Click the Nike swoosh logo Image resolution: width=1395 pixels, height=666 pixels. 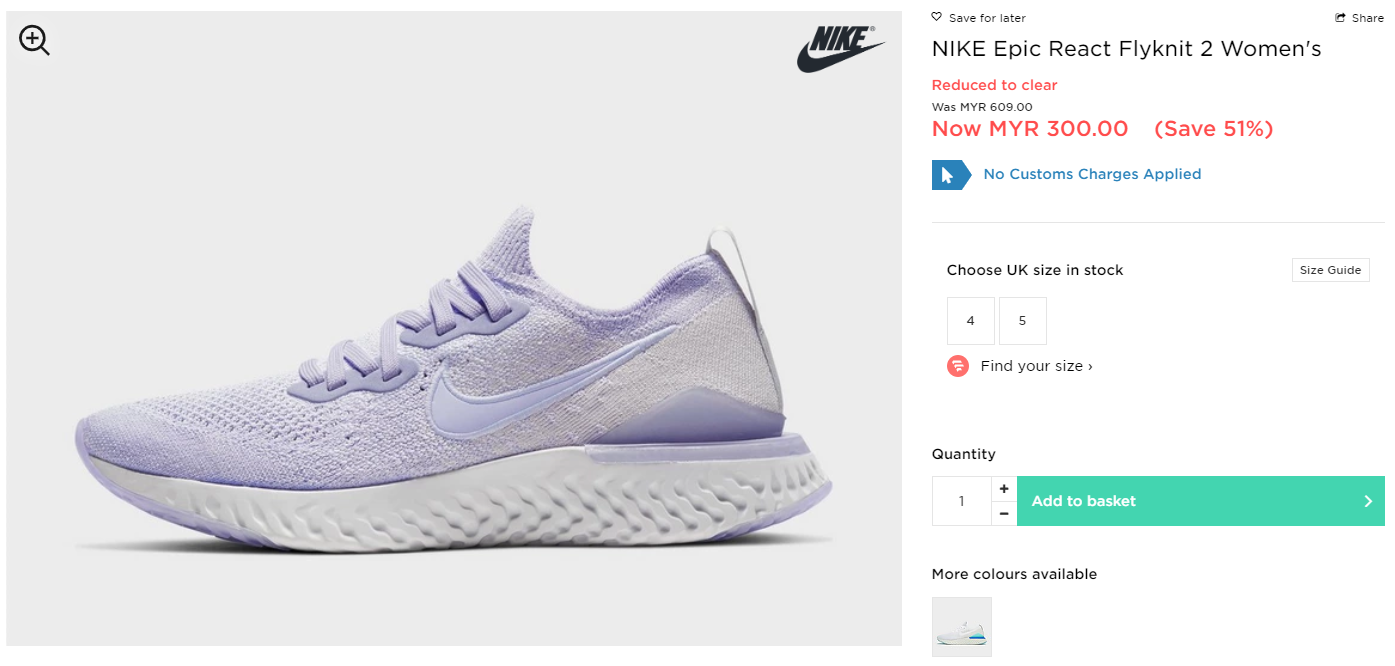(x=840, y=49)
